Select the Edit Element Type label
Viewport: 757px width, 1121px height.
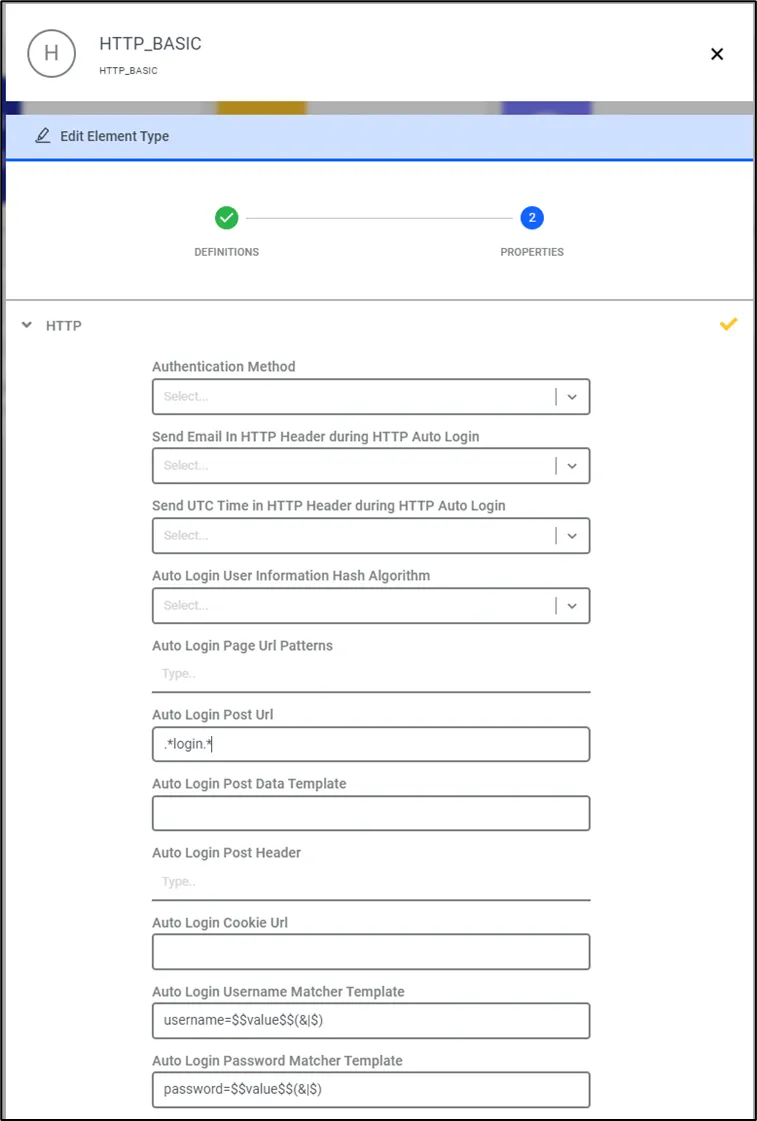click(114, 136)
